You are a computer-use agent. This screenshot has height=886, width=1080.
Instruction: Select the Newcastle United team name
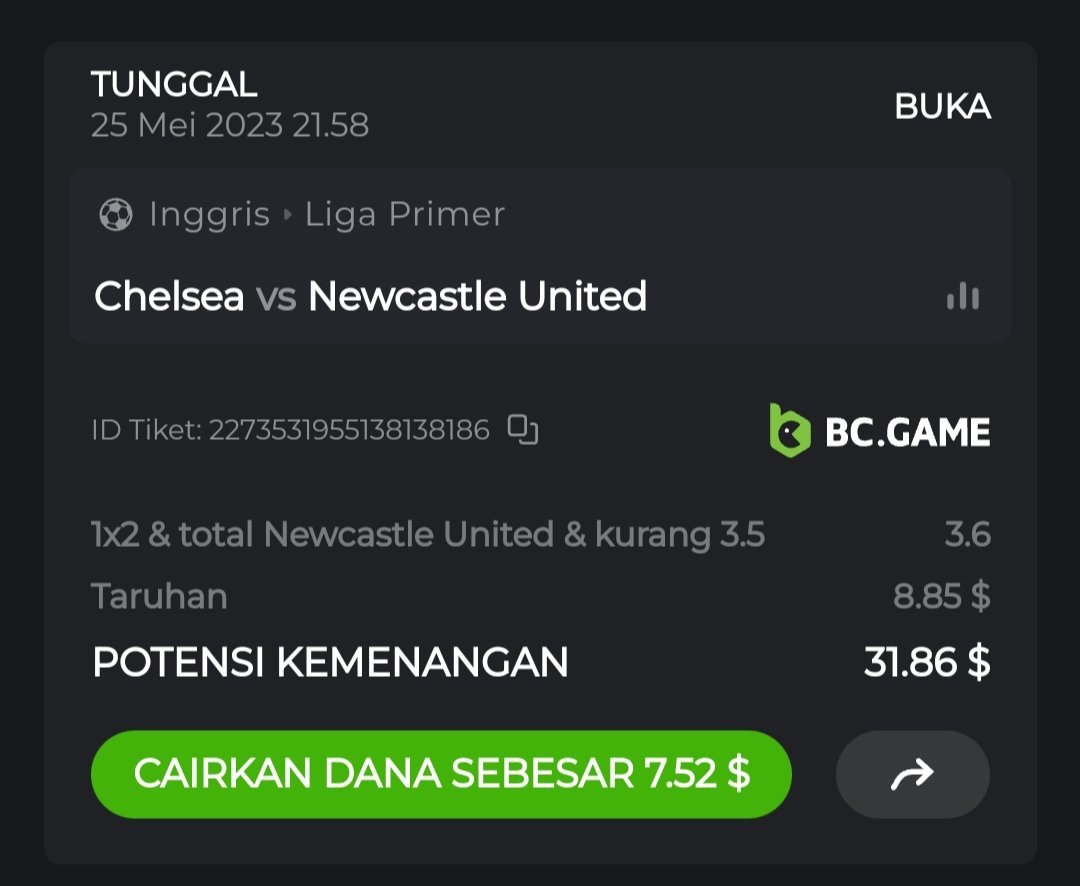pyautogui.click(x=477, y=296)
